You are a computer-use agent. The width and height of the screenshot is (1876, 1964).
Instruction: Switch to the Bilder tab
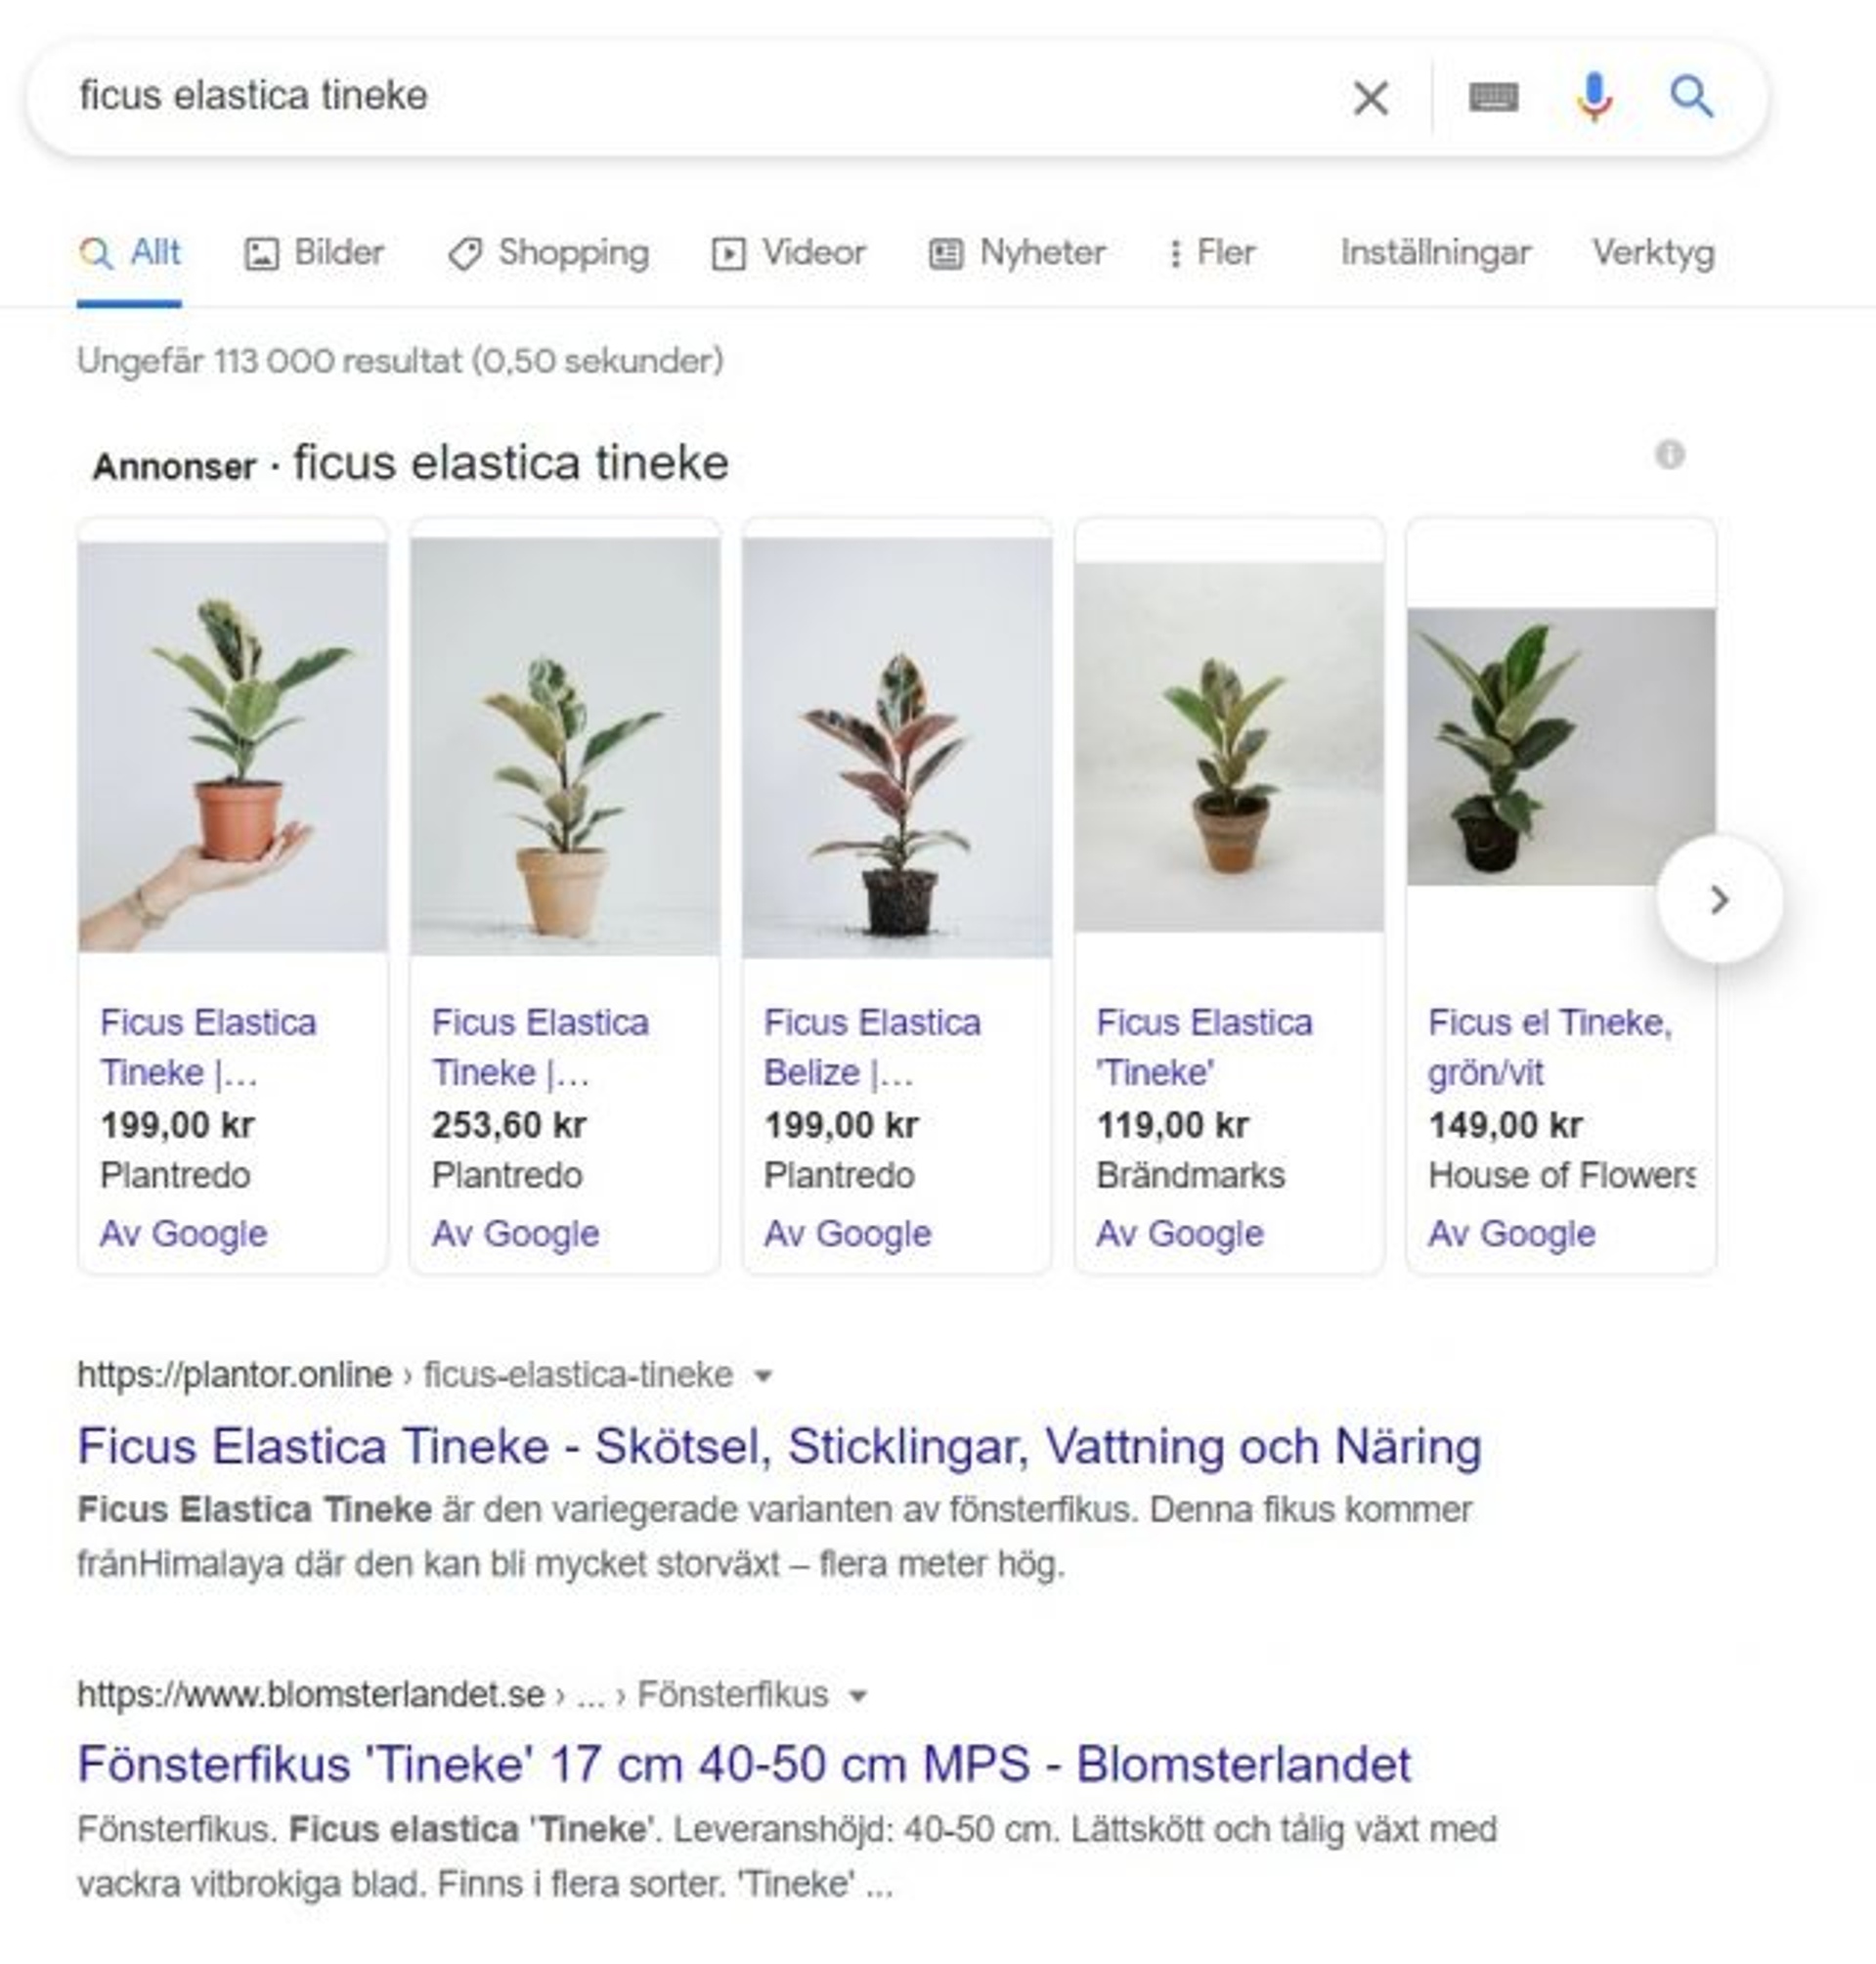point(314,253)
